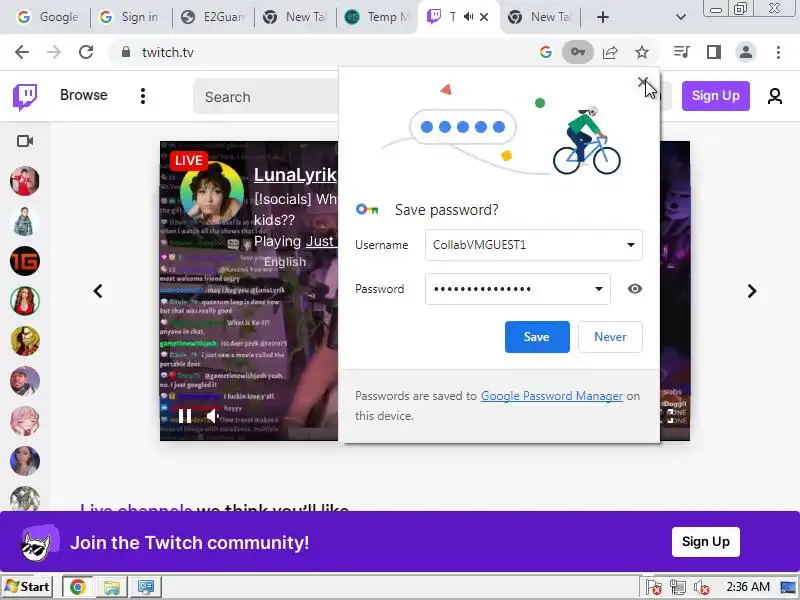Mute the Twitch tab via its speaker icon
Viewport: 800px width, 600px height.
click(468, 17)
